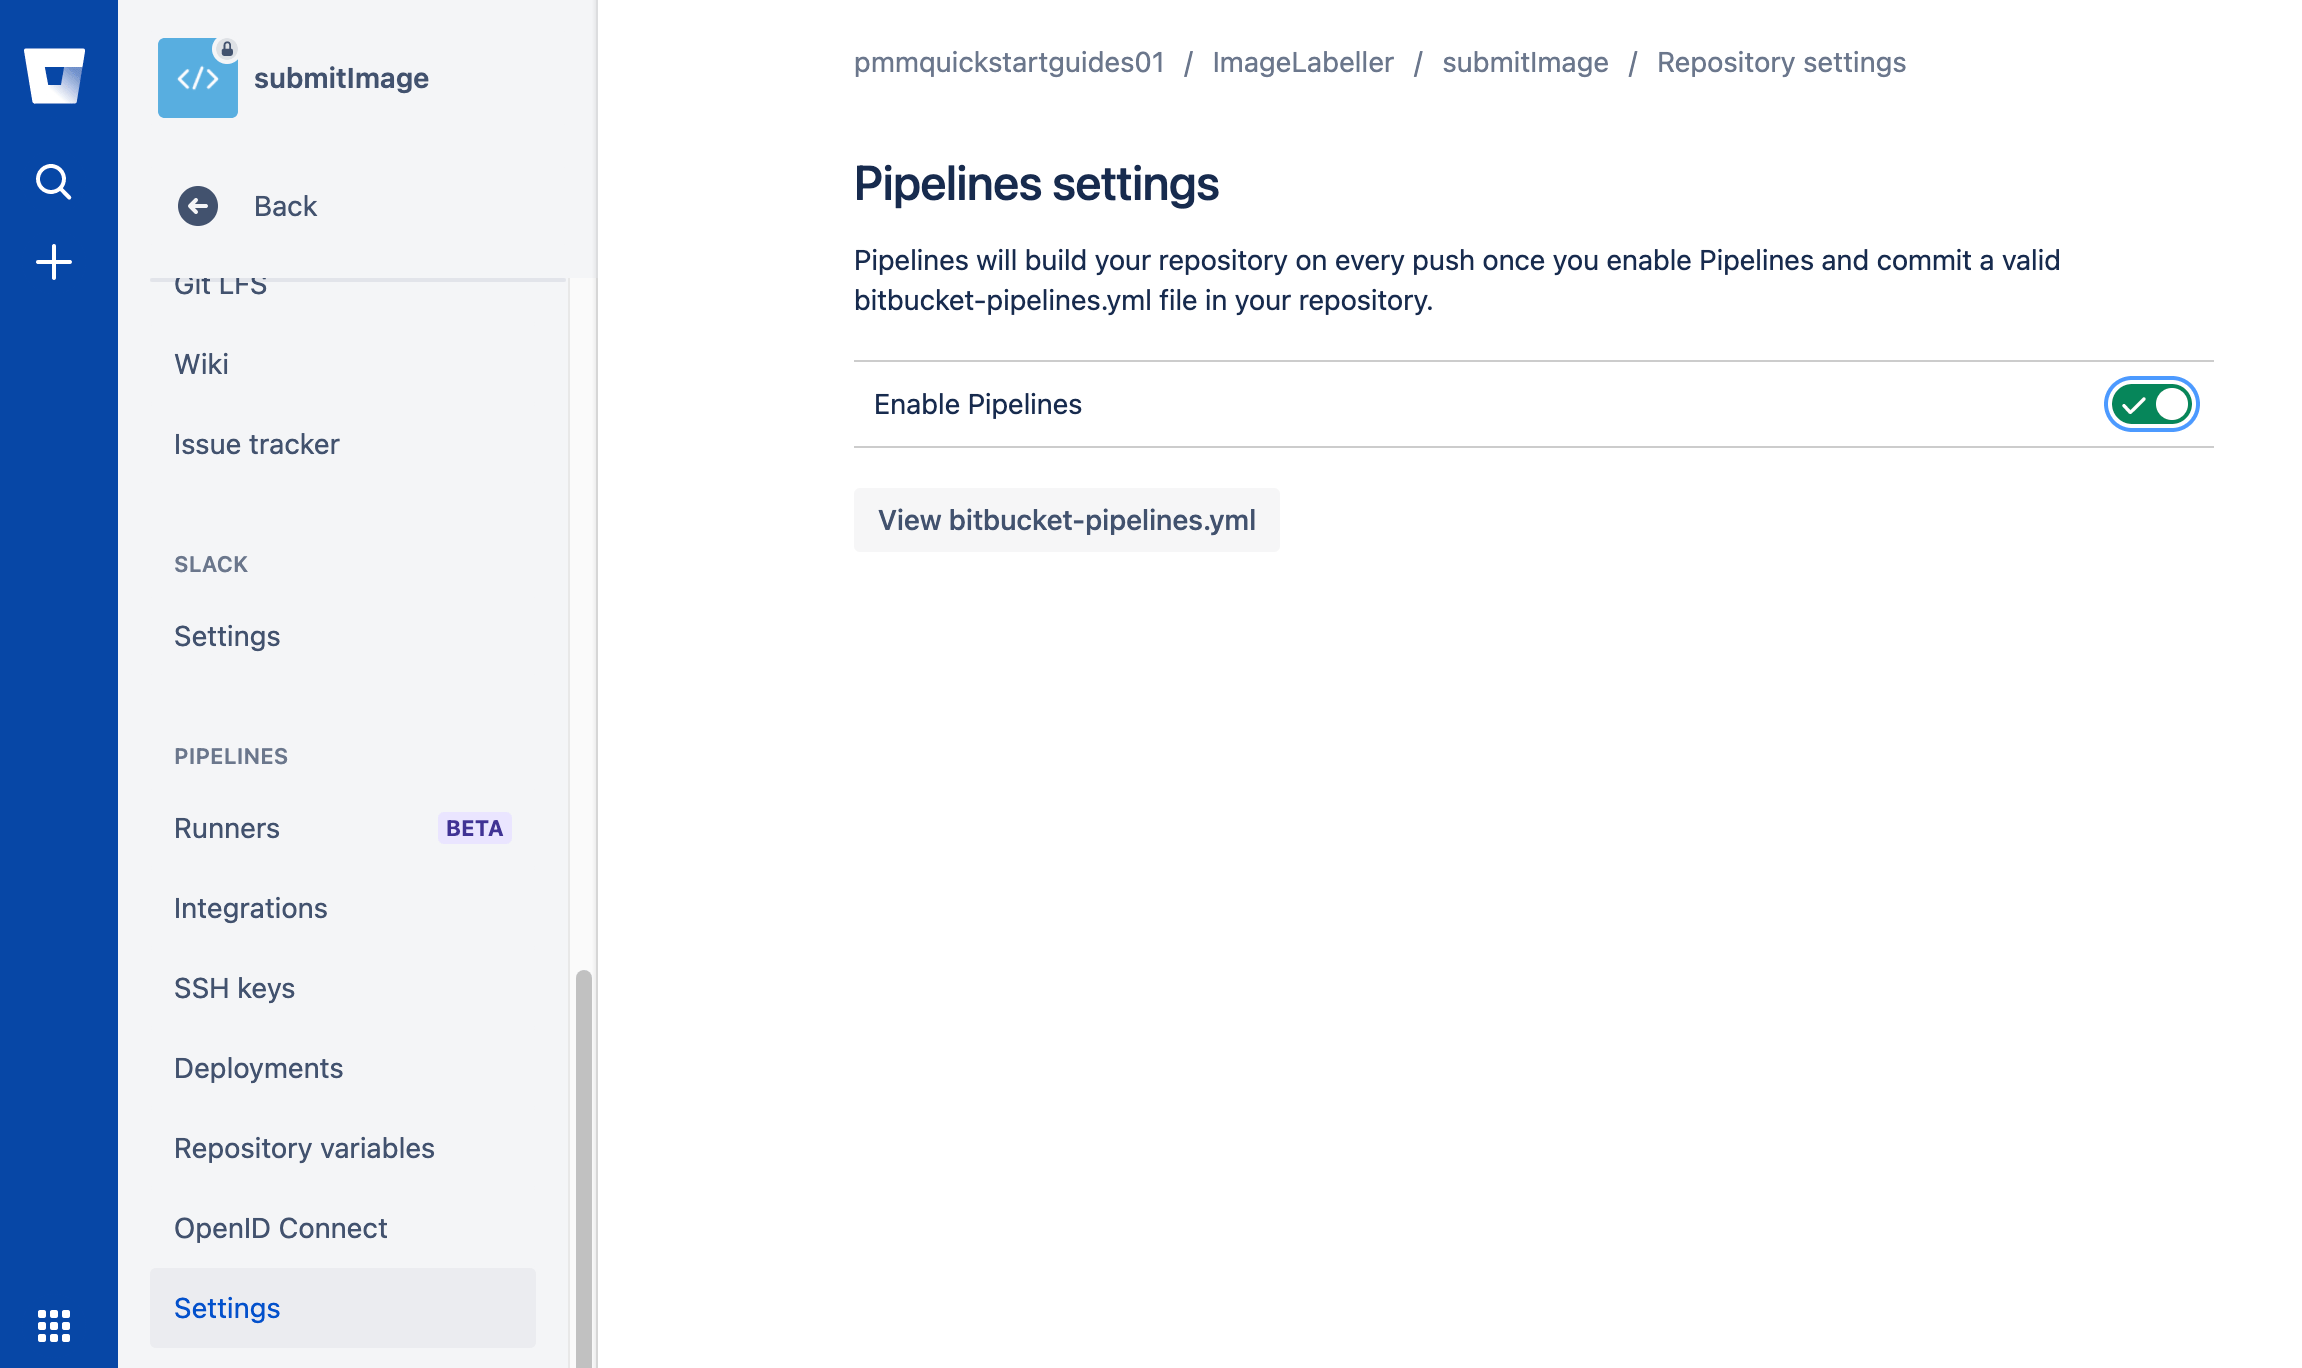Open the Deployments settings page
Image resolution: width=2302 pixels, height=1368 pixels.
coord(259,1067)
